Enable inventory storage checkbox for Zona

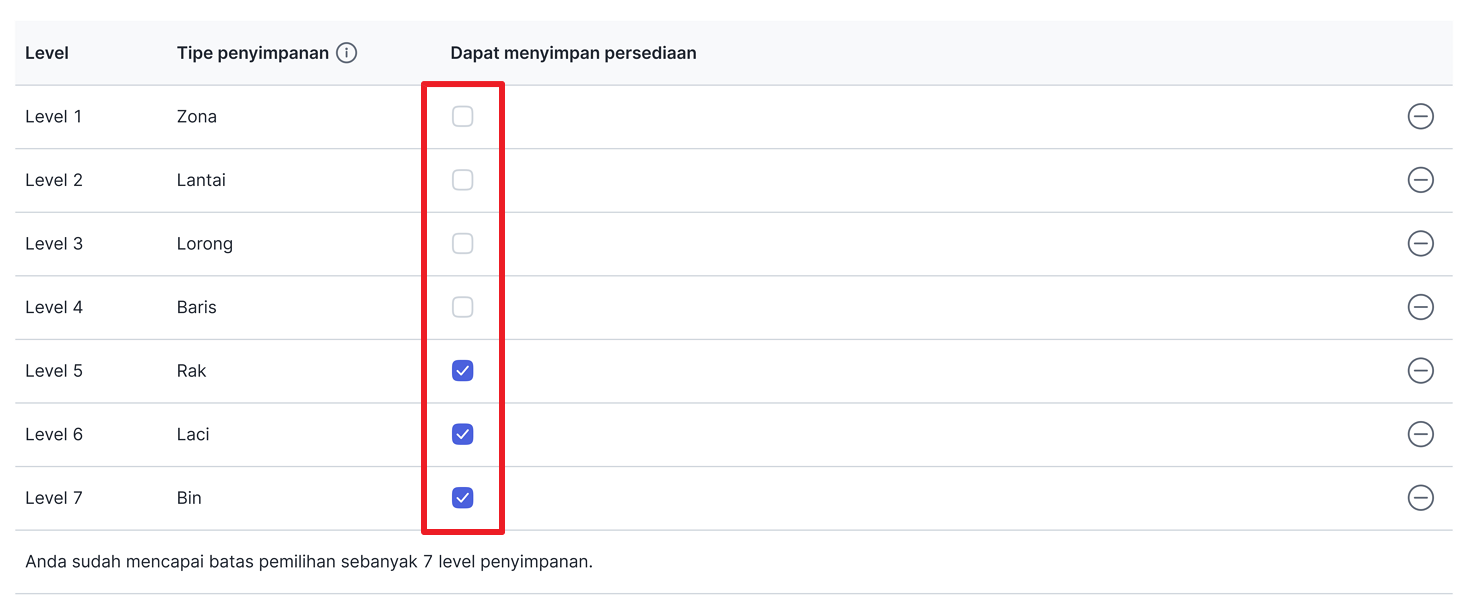462,117
